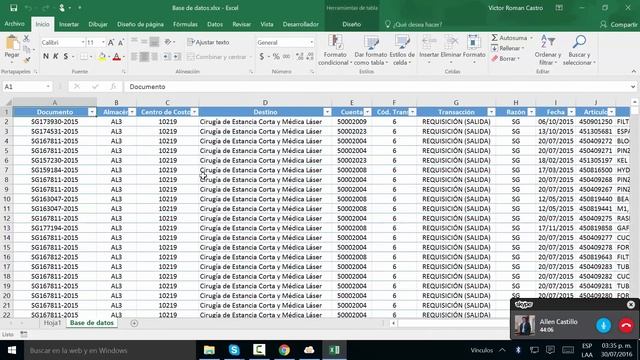Toggle underline (S) formatting

(65, 56)
